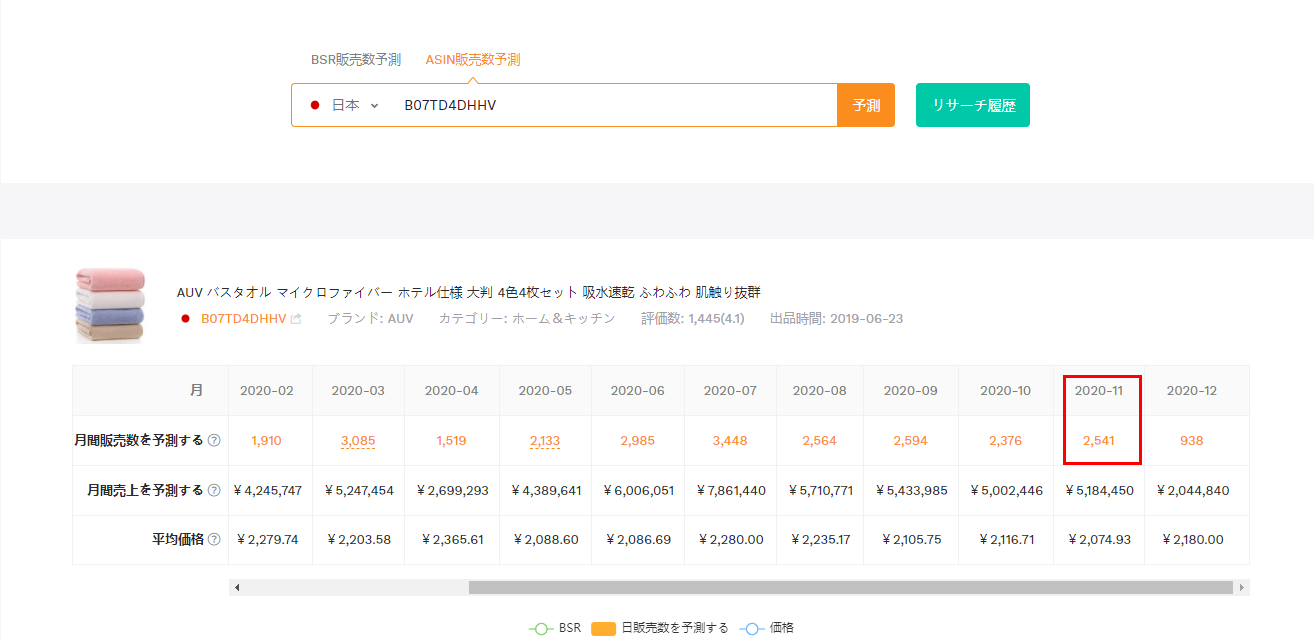The height and width of the screenshot is (641, 1314).
Task: Click underlined 2020-05 sales value 2,133
Action: pyautogui.click(x=545, y=441)
